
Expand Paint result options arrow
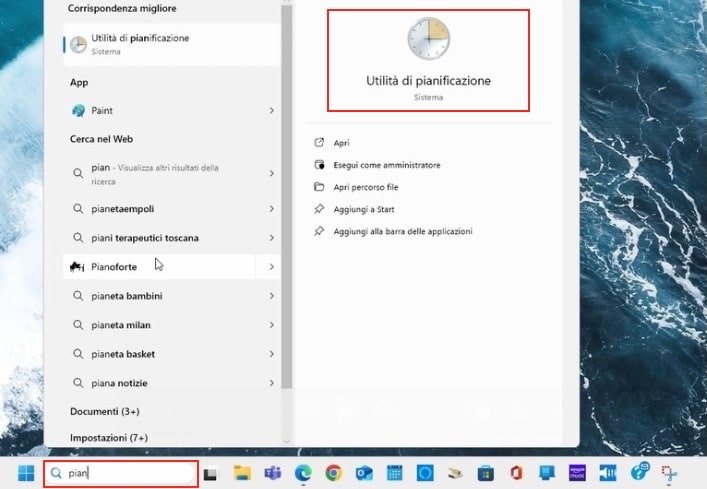coord(271,110)
